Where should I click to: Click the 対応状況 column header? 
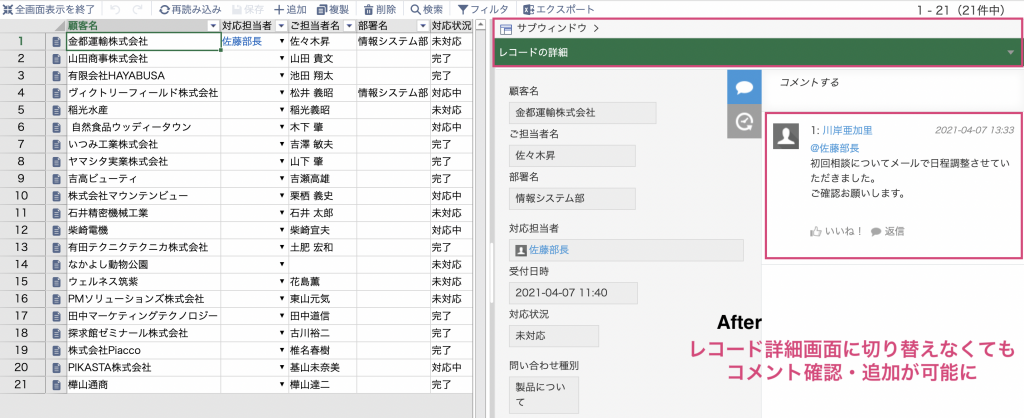tap(451, 25)
